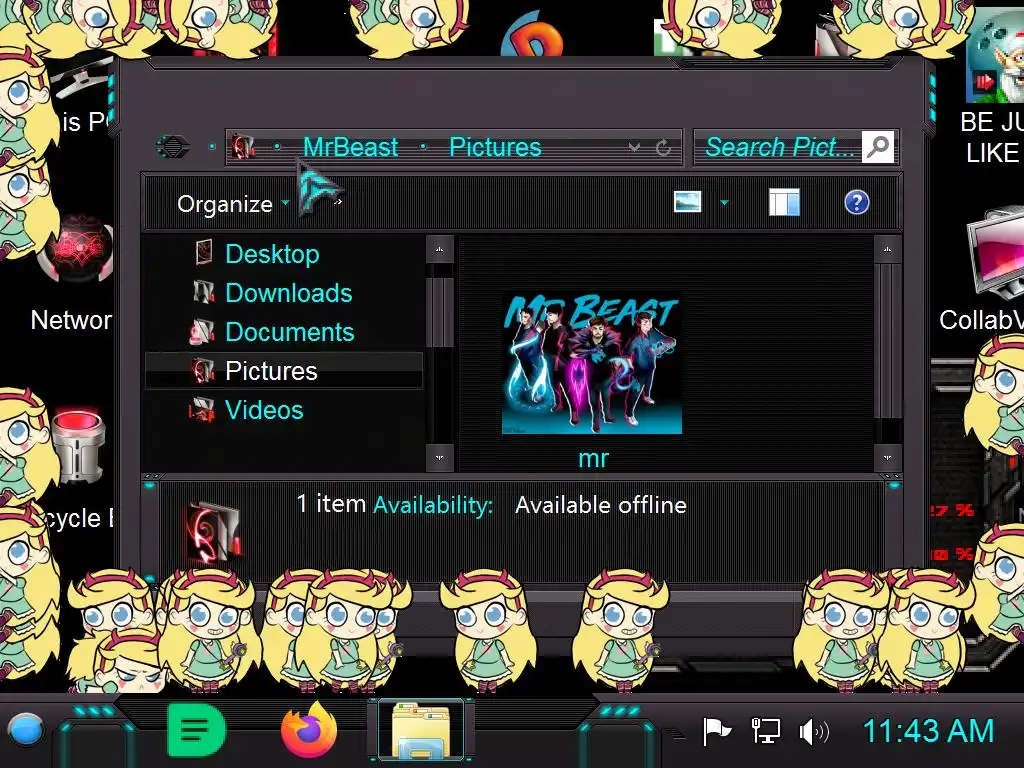The width and height of the screenshot is (1024, 768).
Task: Launch the green chat app from taskbar
Action: point(196,729)
